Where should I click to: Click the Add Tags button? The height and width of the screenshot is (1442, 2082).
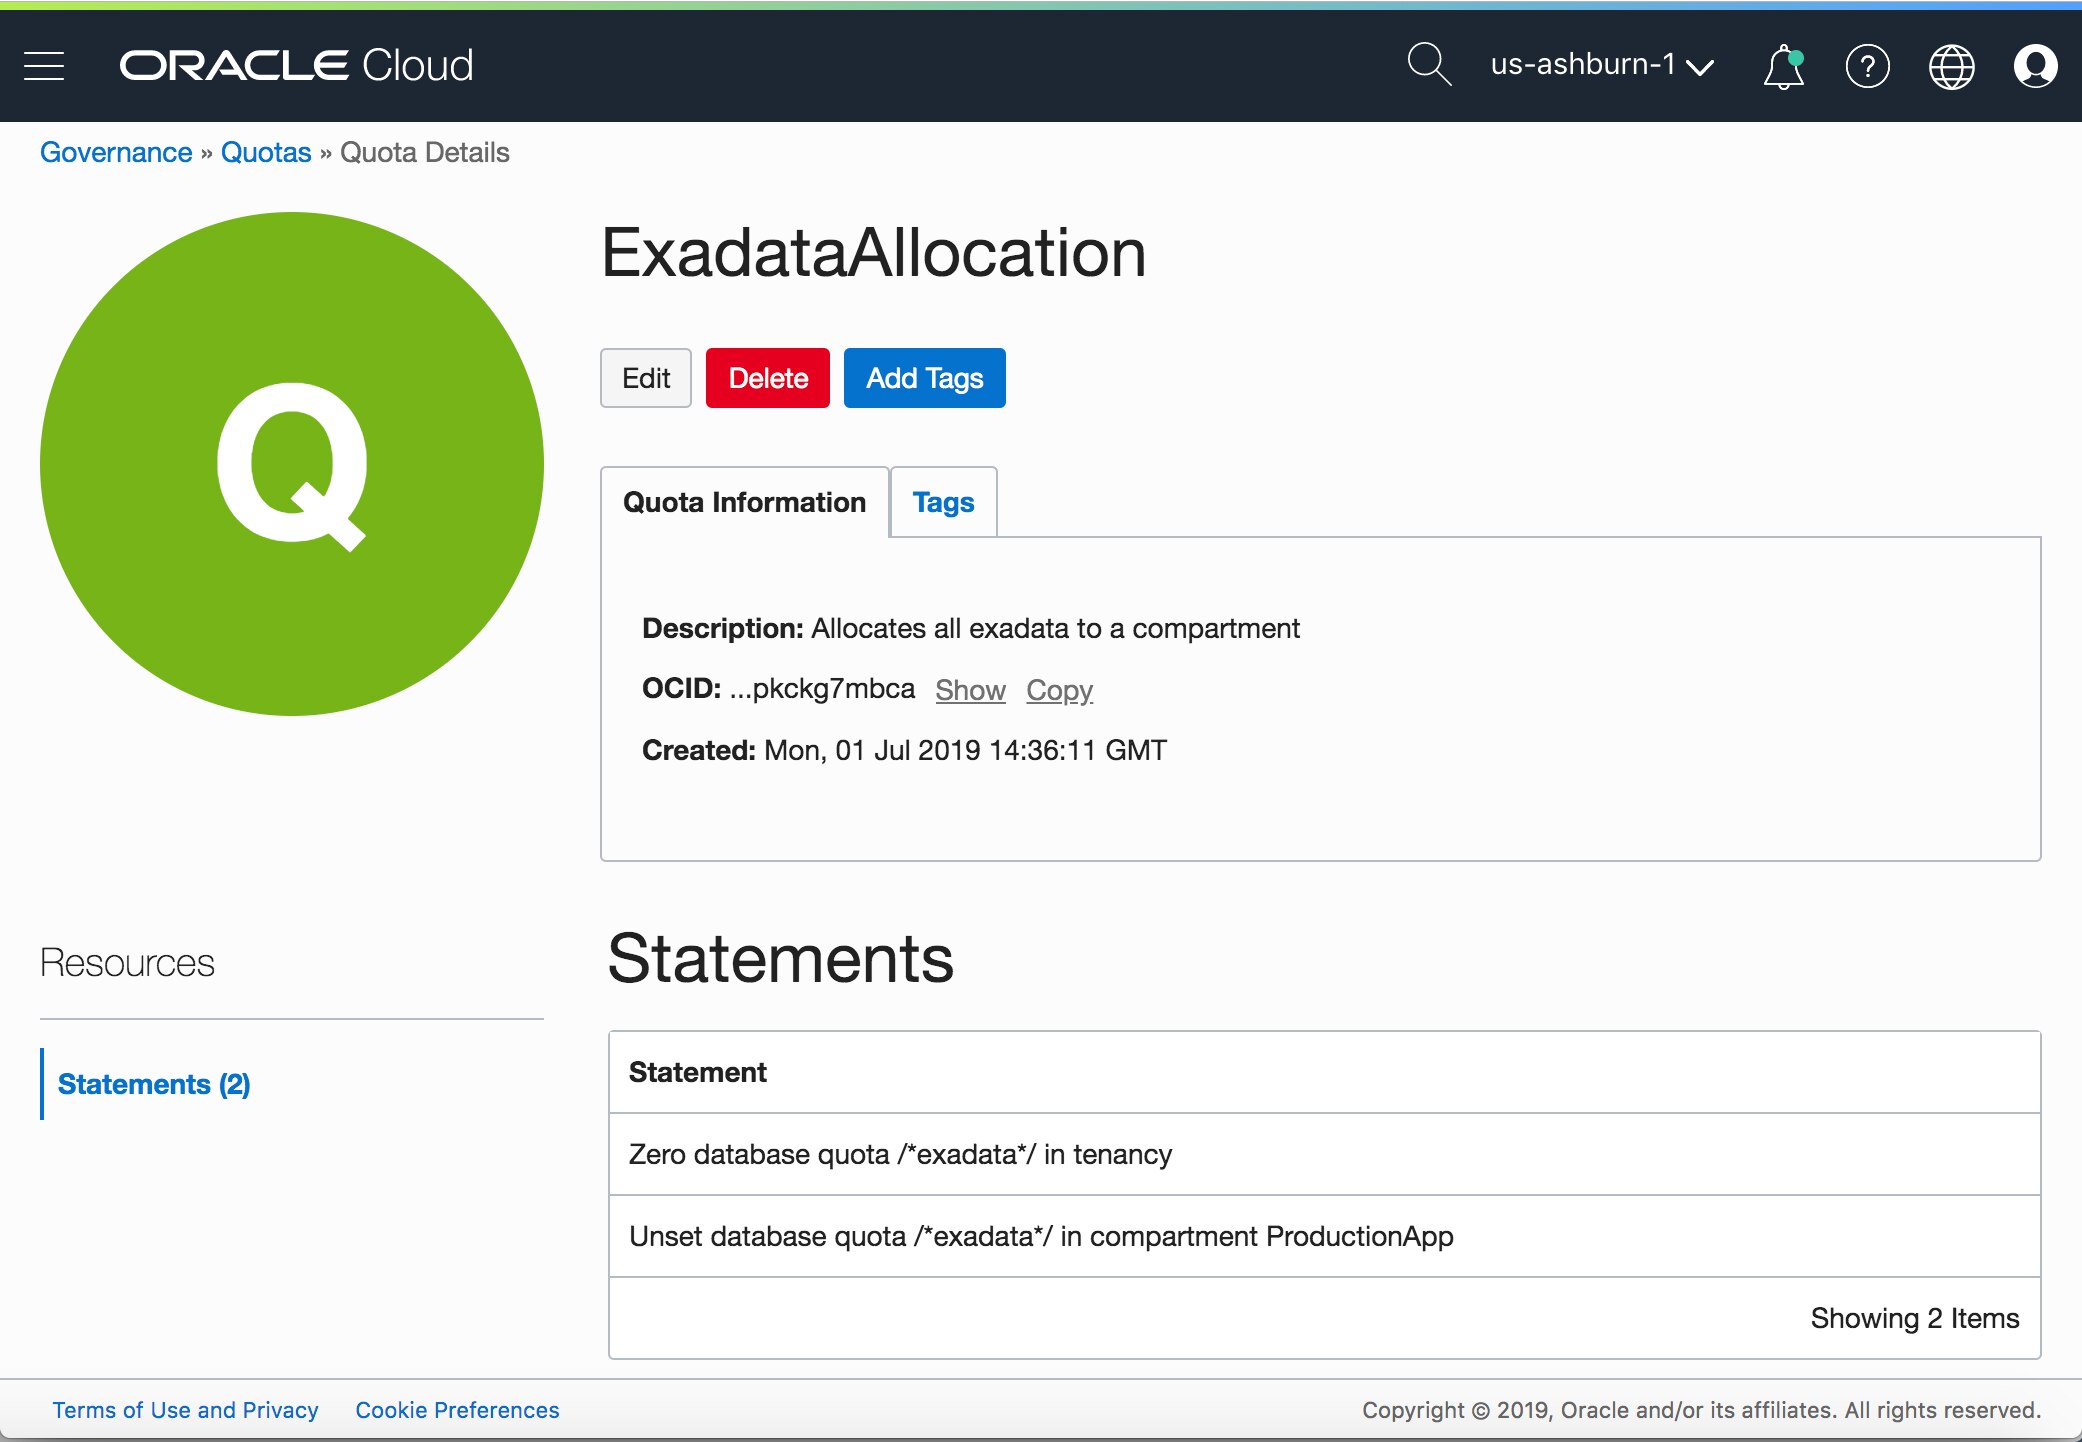tap(923, 378)
